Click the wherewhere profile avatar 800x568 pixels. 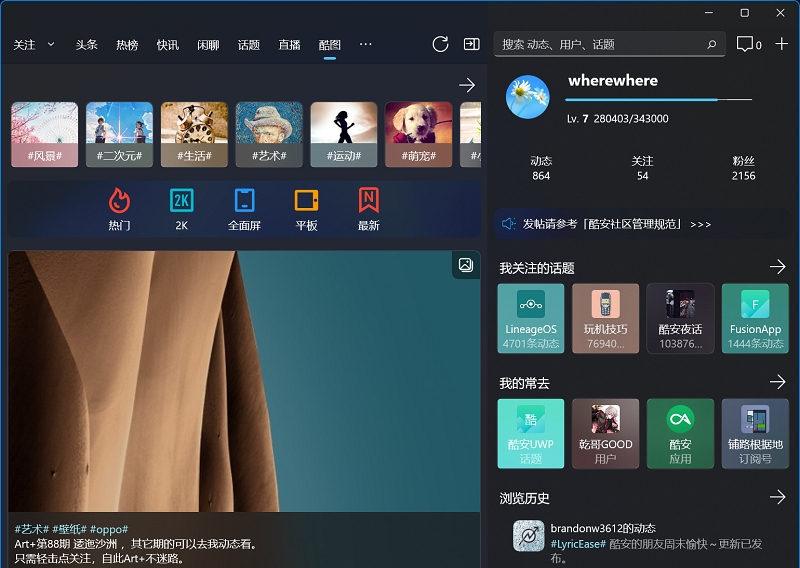pyautogui.click(x=528, y=97)
